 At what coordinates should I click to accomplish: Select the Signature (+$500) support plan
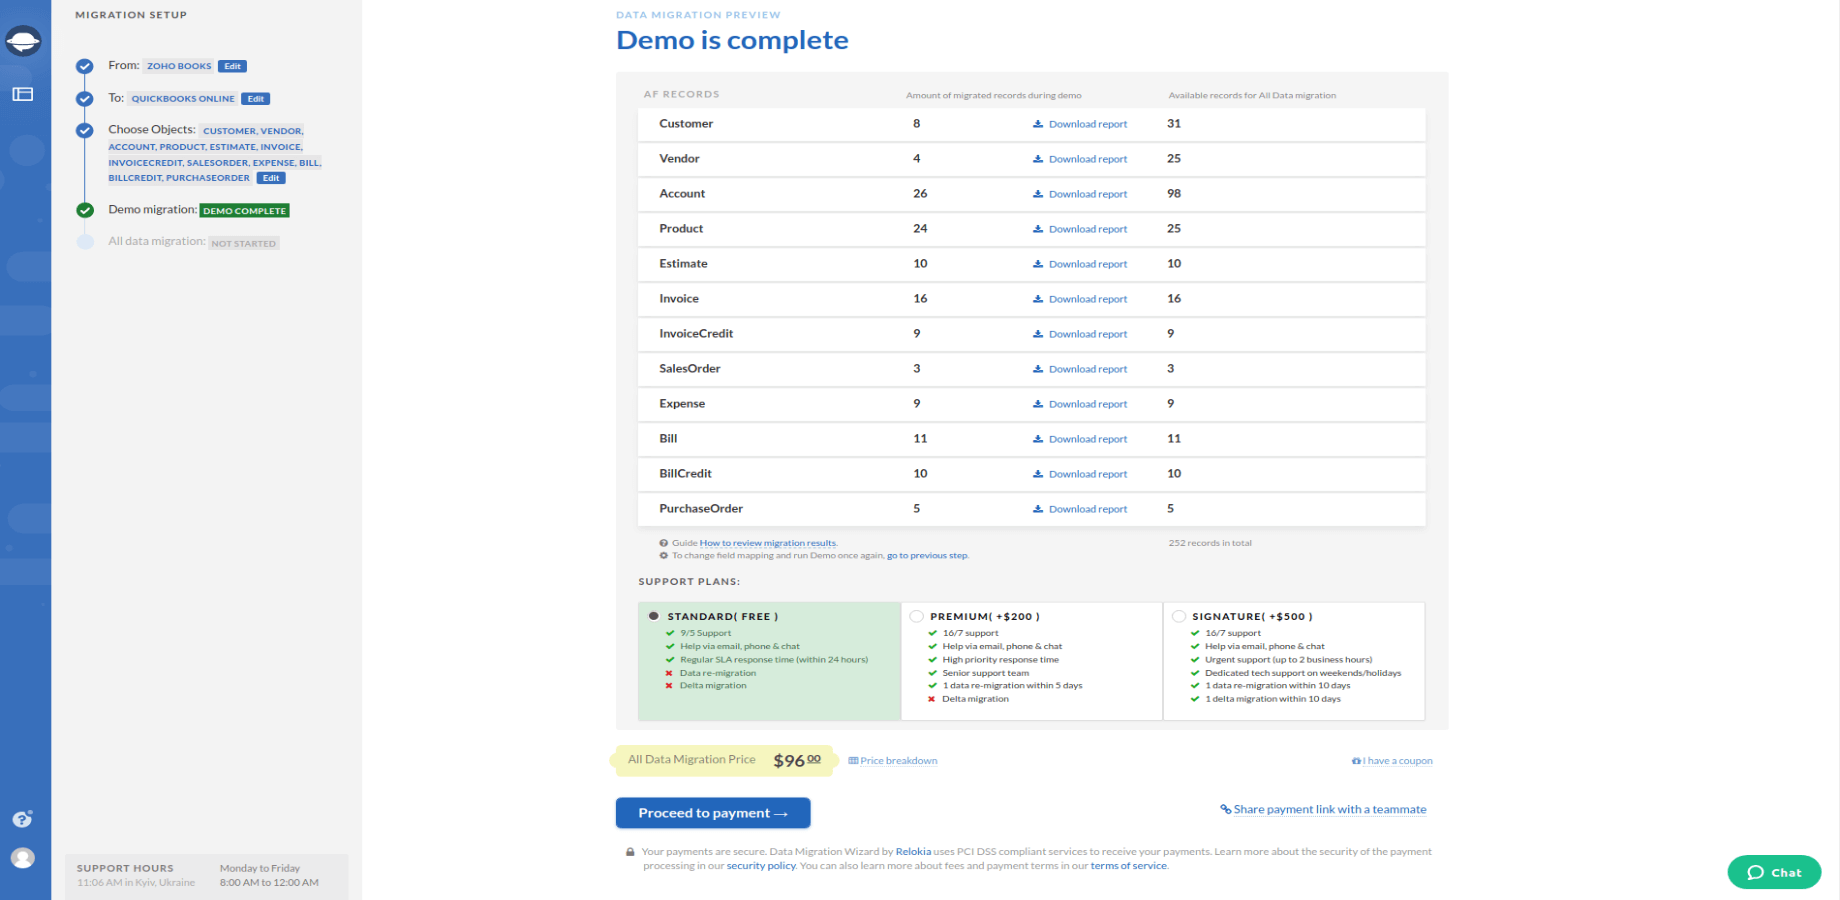tap(1179, 616)
